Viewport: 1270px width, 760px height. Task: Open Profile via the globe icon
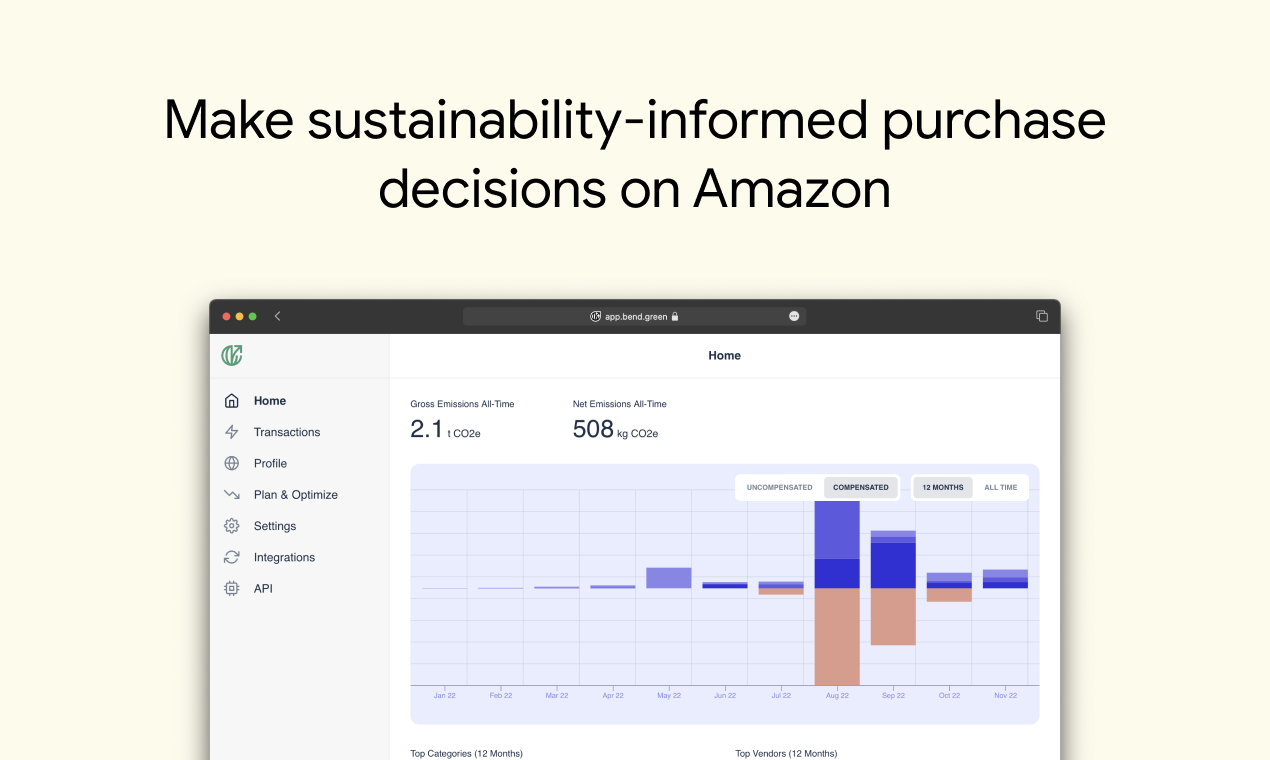232,463
